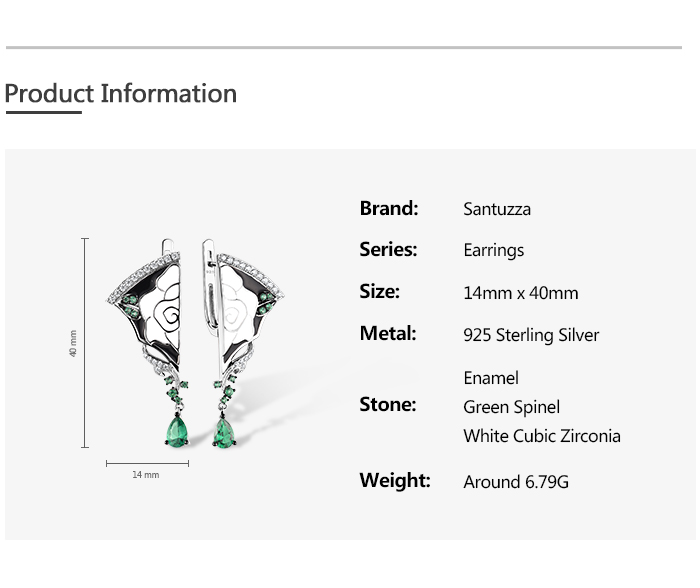This screenshot has width=700, height=588.
Task: Click the 40 mm height dimension label
Action: click(73, 344)
